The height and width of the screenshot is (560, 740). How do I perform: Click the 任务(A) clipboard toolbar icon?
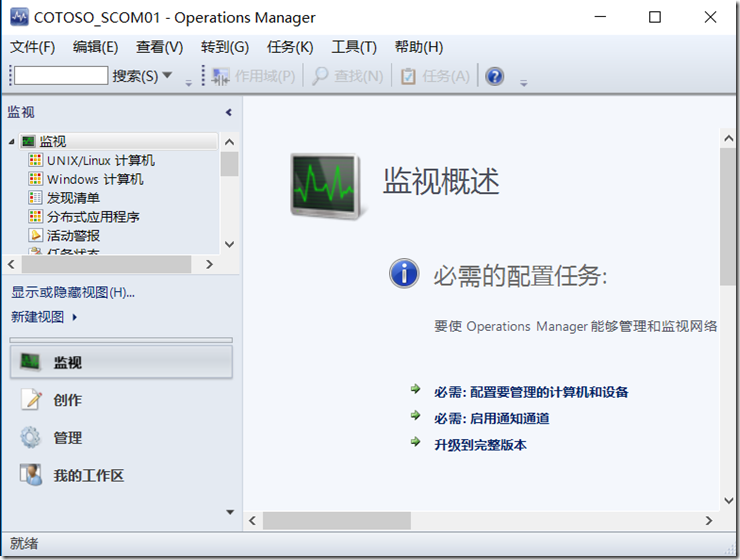[x=408, y=76]
